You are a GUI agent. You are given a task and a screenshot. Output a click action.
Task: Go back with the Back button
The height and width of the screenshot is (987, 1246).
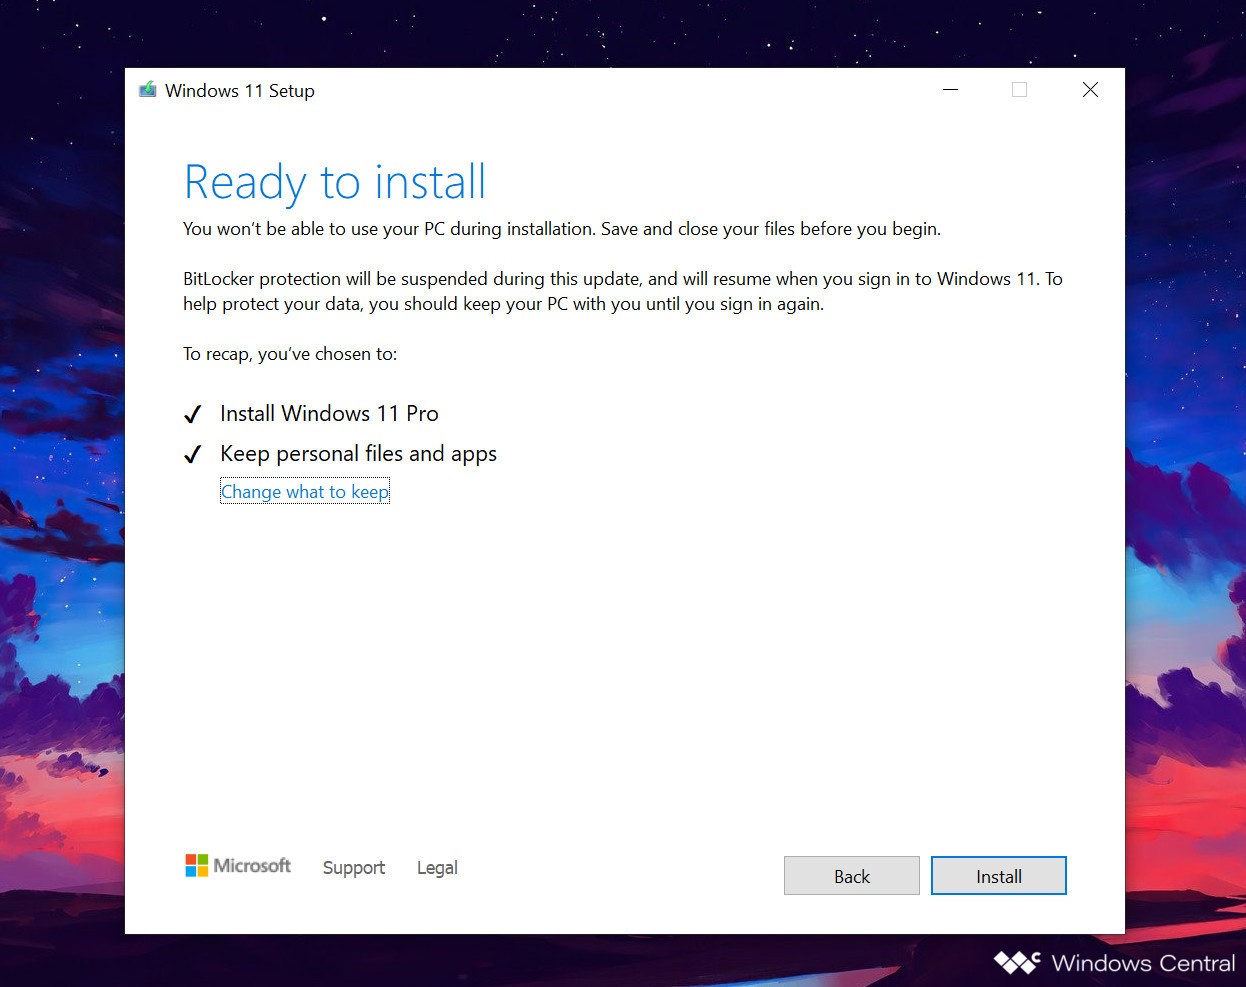(x=851, y=876)
